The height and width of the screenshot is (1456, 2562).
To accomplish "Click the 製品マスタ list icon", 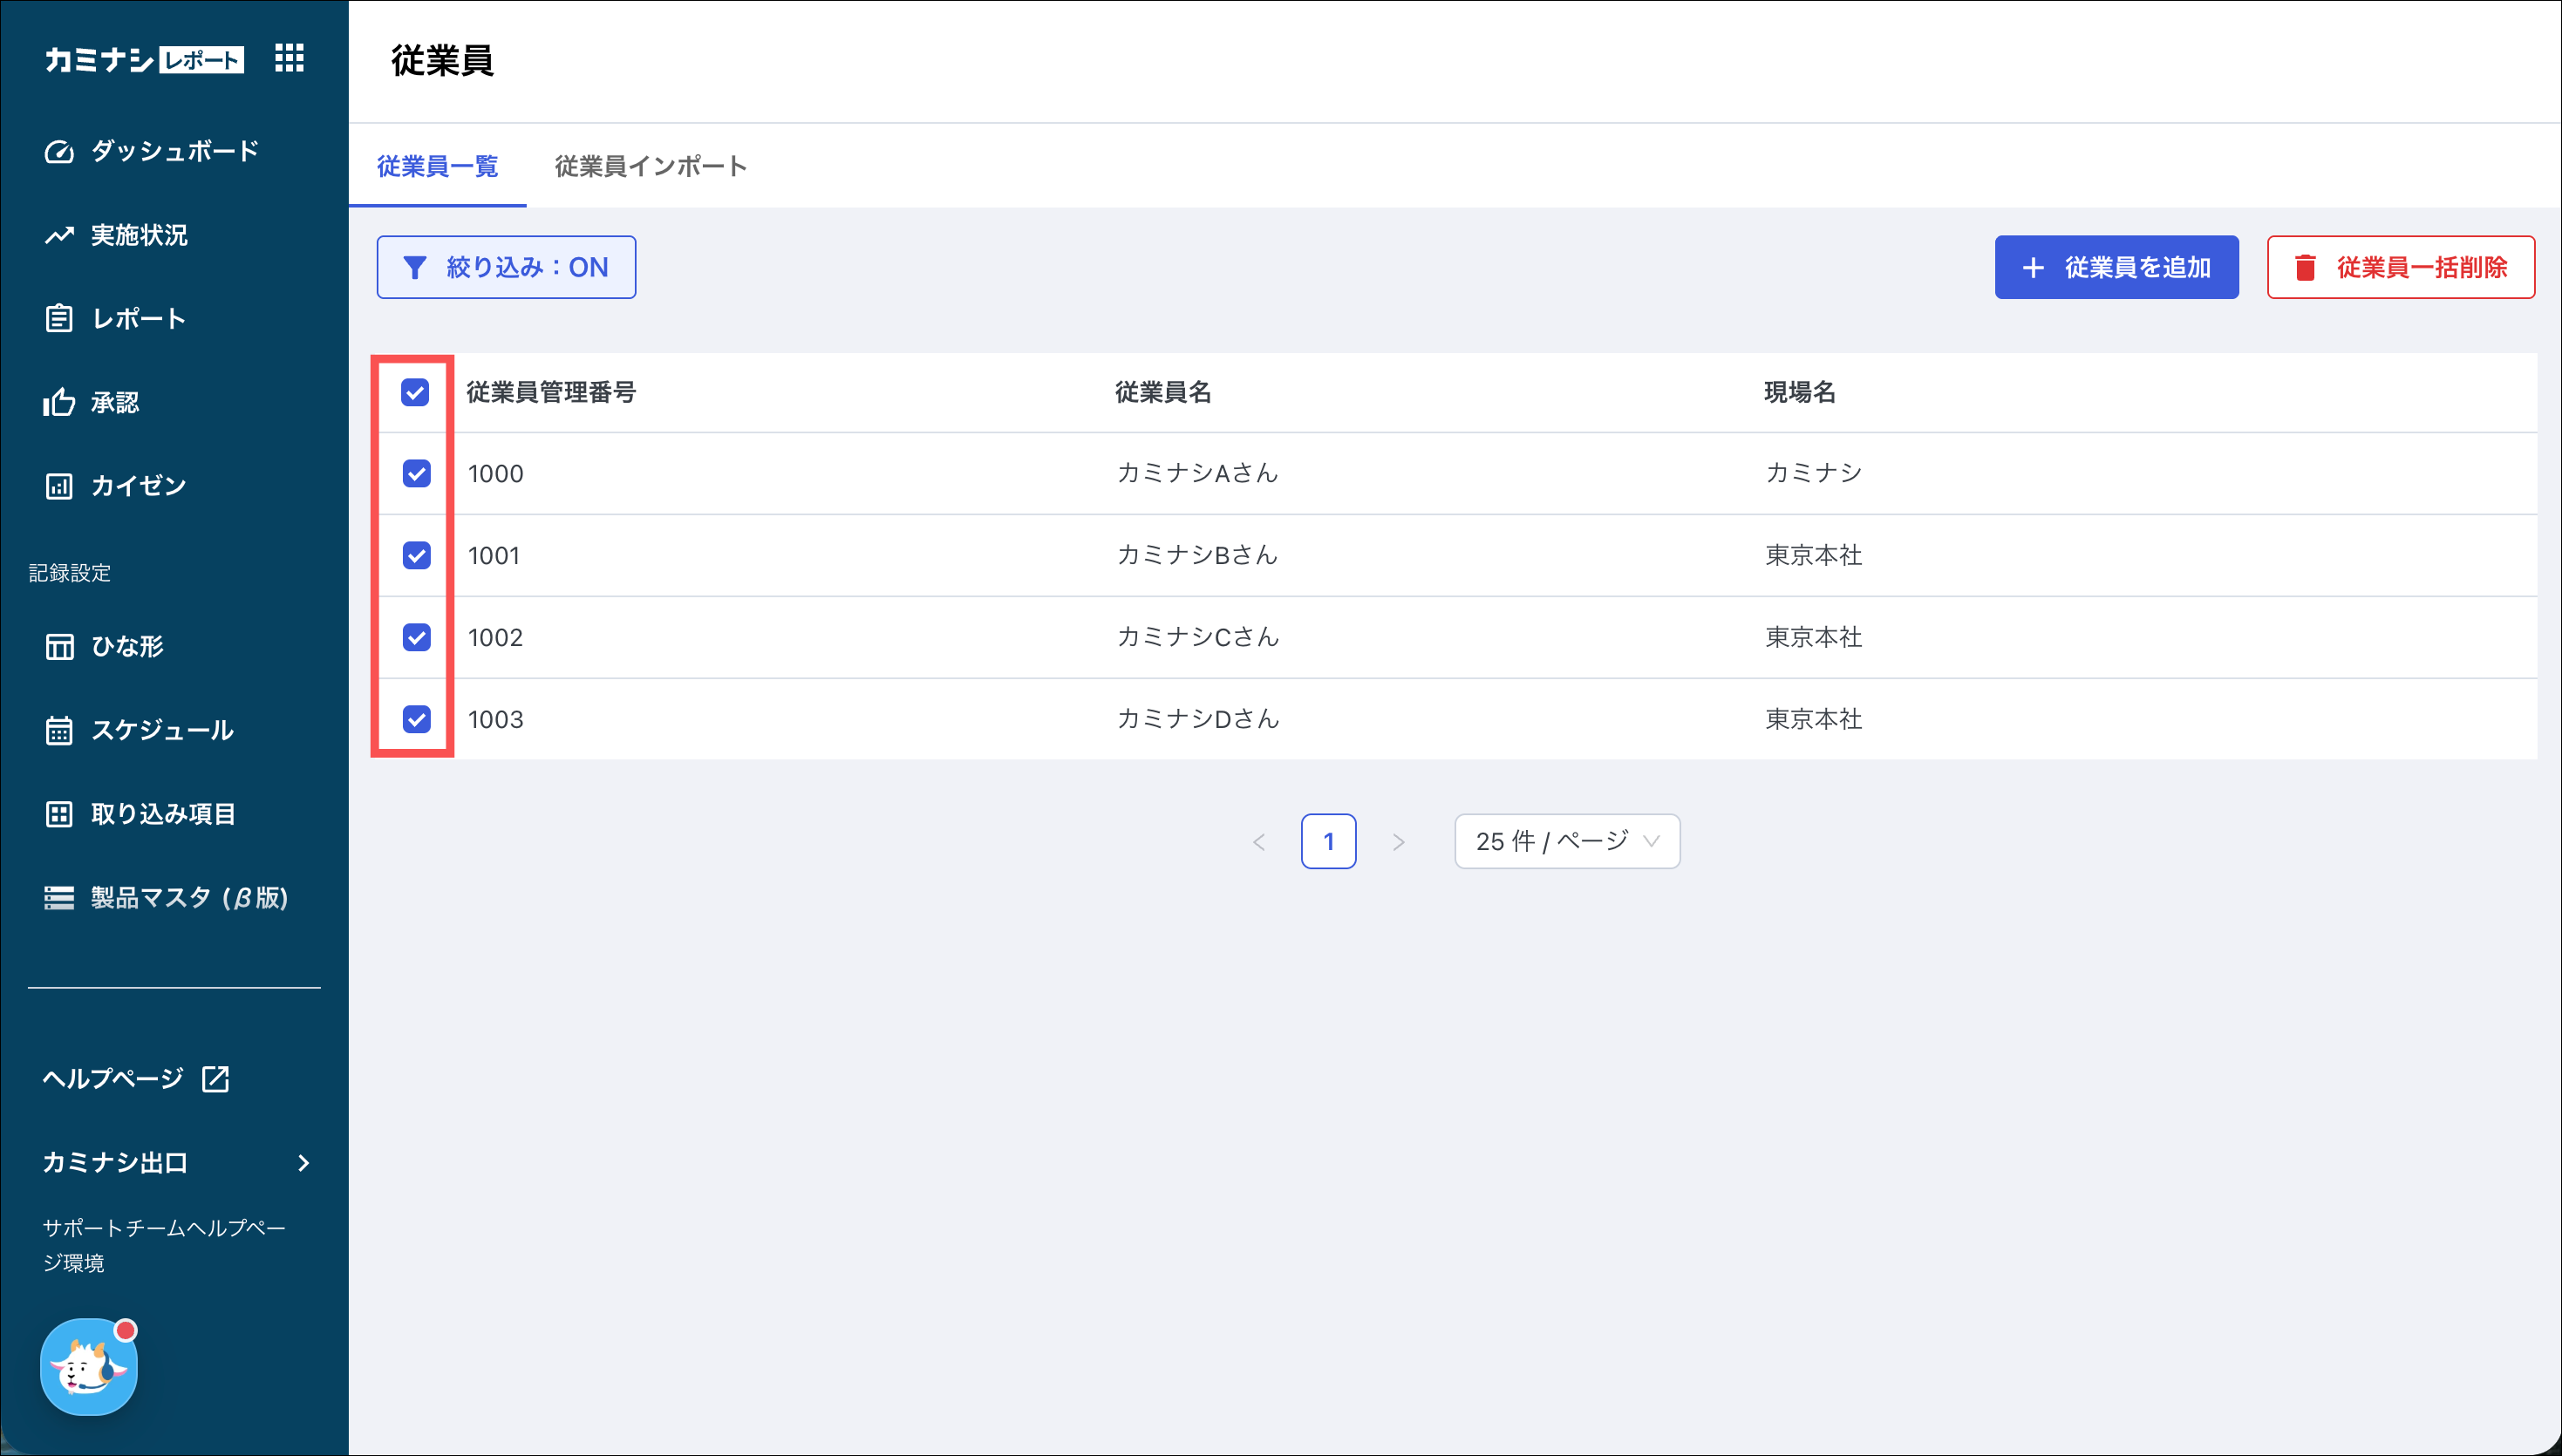I will click(59, 897).
